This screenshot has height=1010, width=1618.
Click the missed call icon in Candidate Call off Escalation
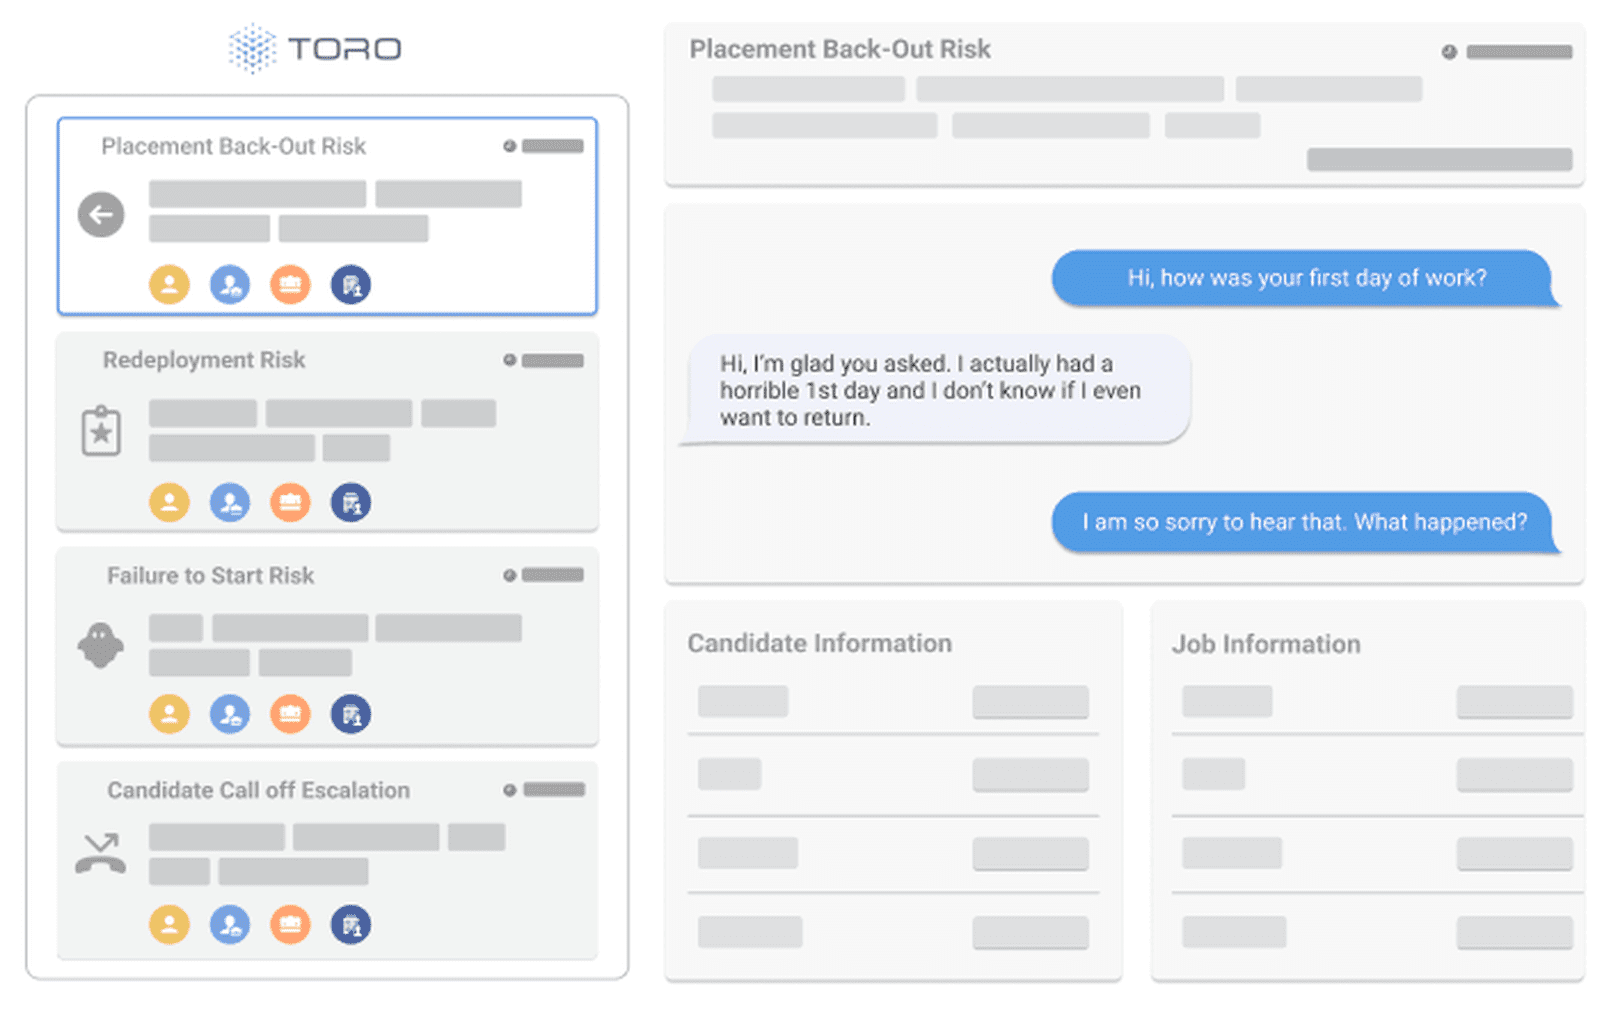click(x=101, y=855)
